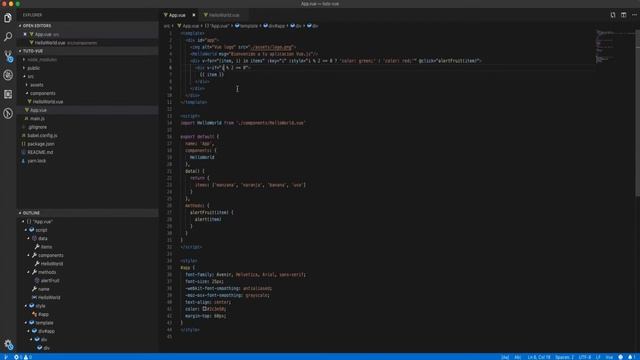Open yarn.lock in the explorer
The height and width of the screenshot is (360, 640).
coord(36,161)
